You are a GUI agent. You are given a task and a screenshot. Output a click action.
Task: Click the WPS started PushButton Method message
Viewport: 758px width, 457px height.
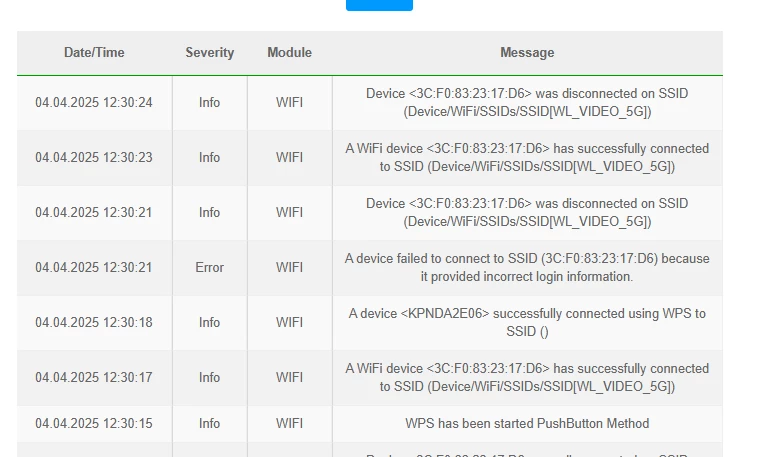pyautogui.click(x=527, y=424)
